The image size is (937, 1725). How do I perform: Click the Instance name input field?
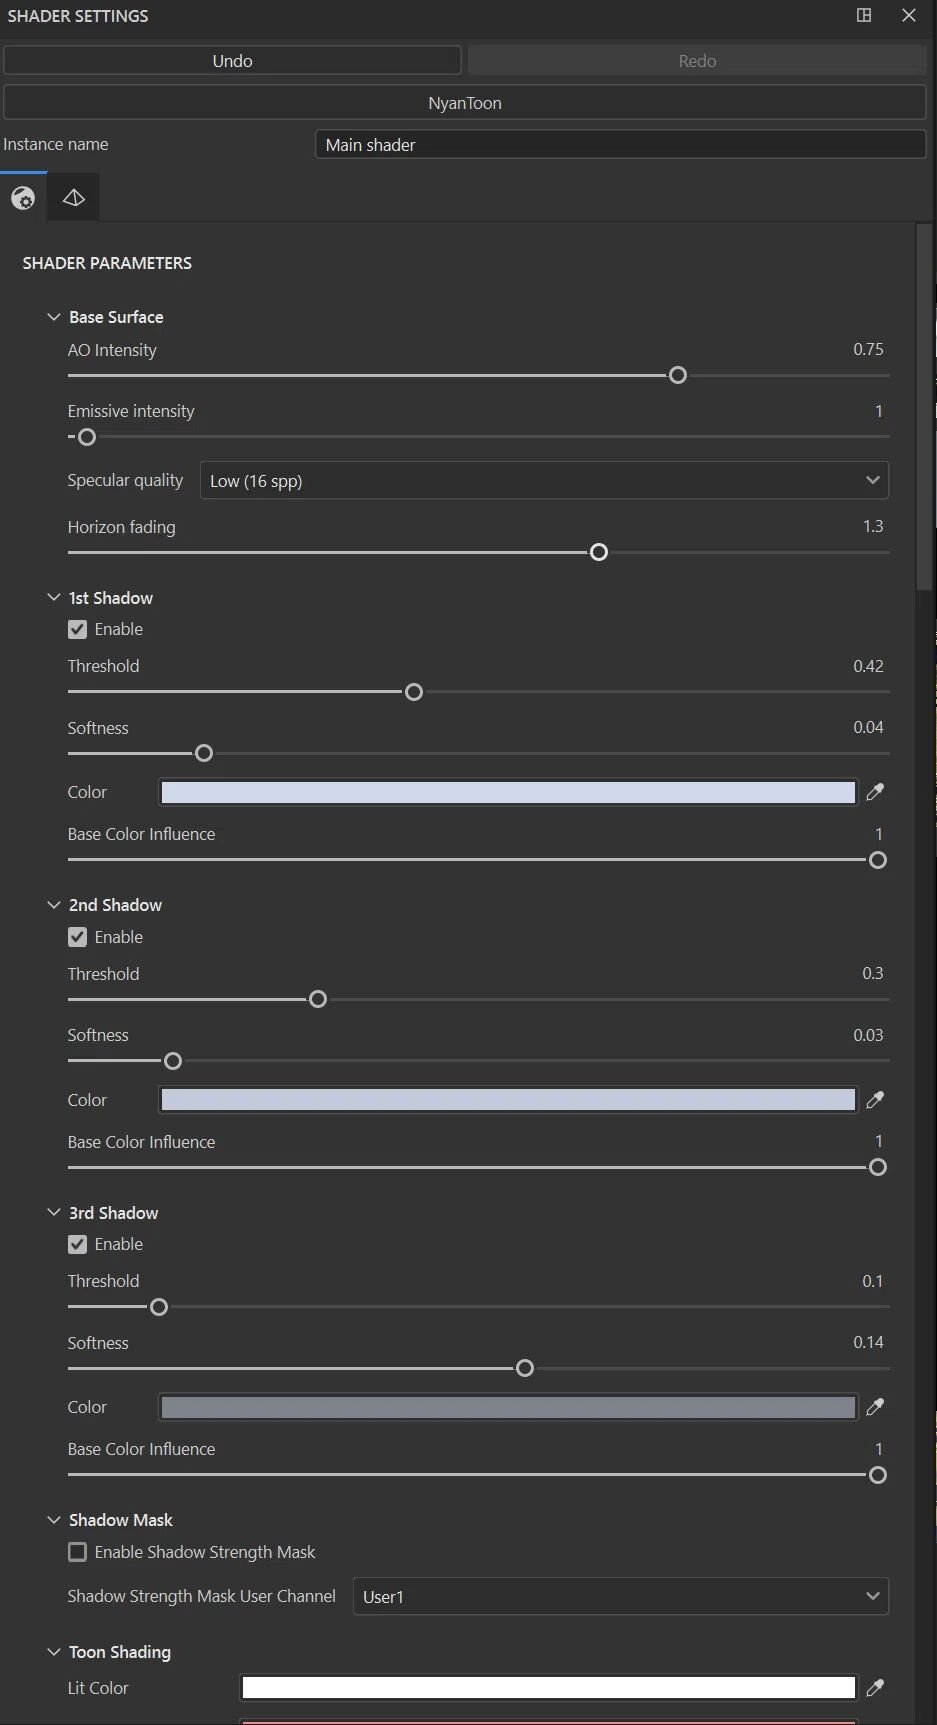(x=621, y=145)
